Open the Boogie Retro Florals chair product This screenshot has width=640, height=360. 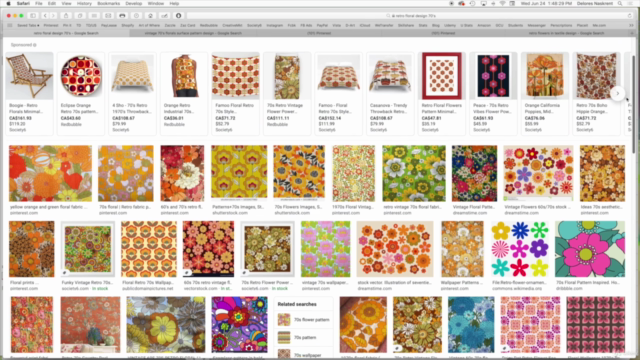coord(29,93)
